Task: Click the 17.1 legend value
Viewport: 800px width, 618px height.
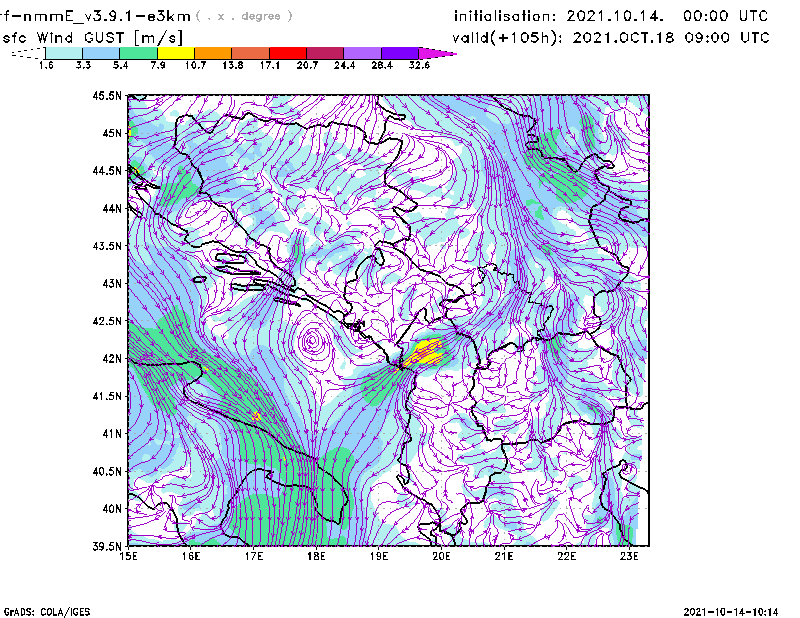Action: (270, 65)
